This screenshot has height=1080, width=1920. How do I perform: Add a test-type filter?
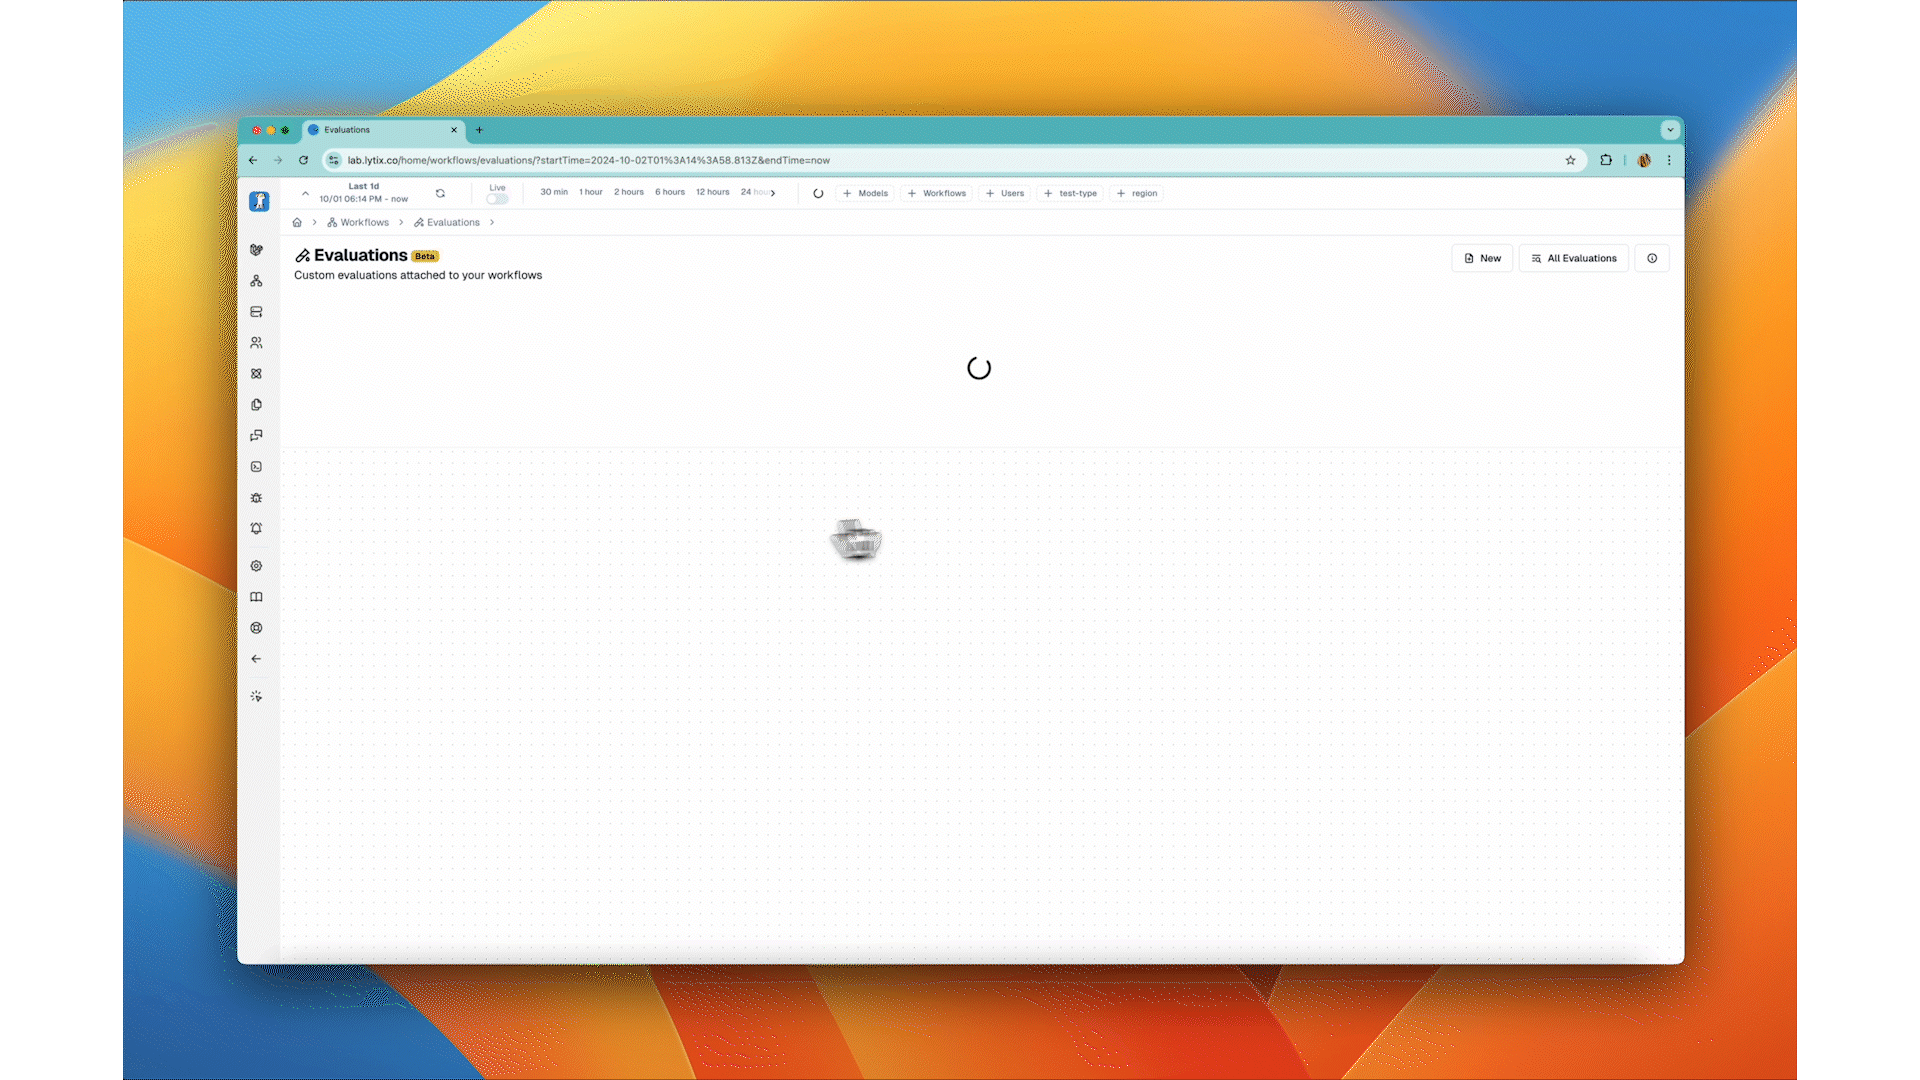point(1070,193)
